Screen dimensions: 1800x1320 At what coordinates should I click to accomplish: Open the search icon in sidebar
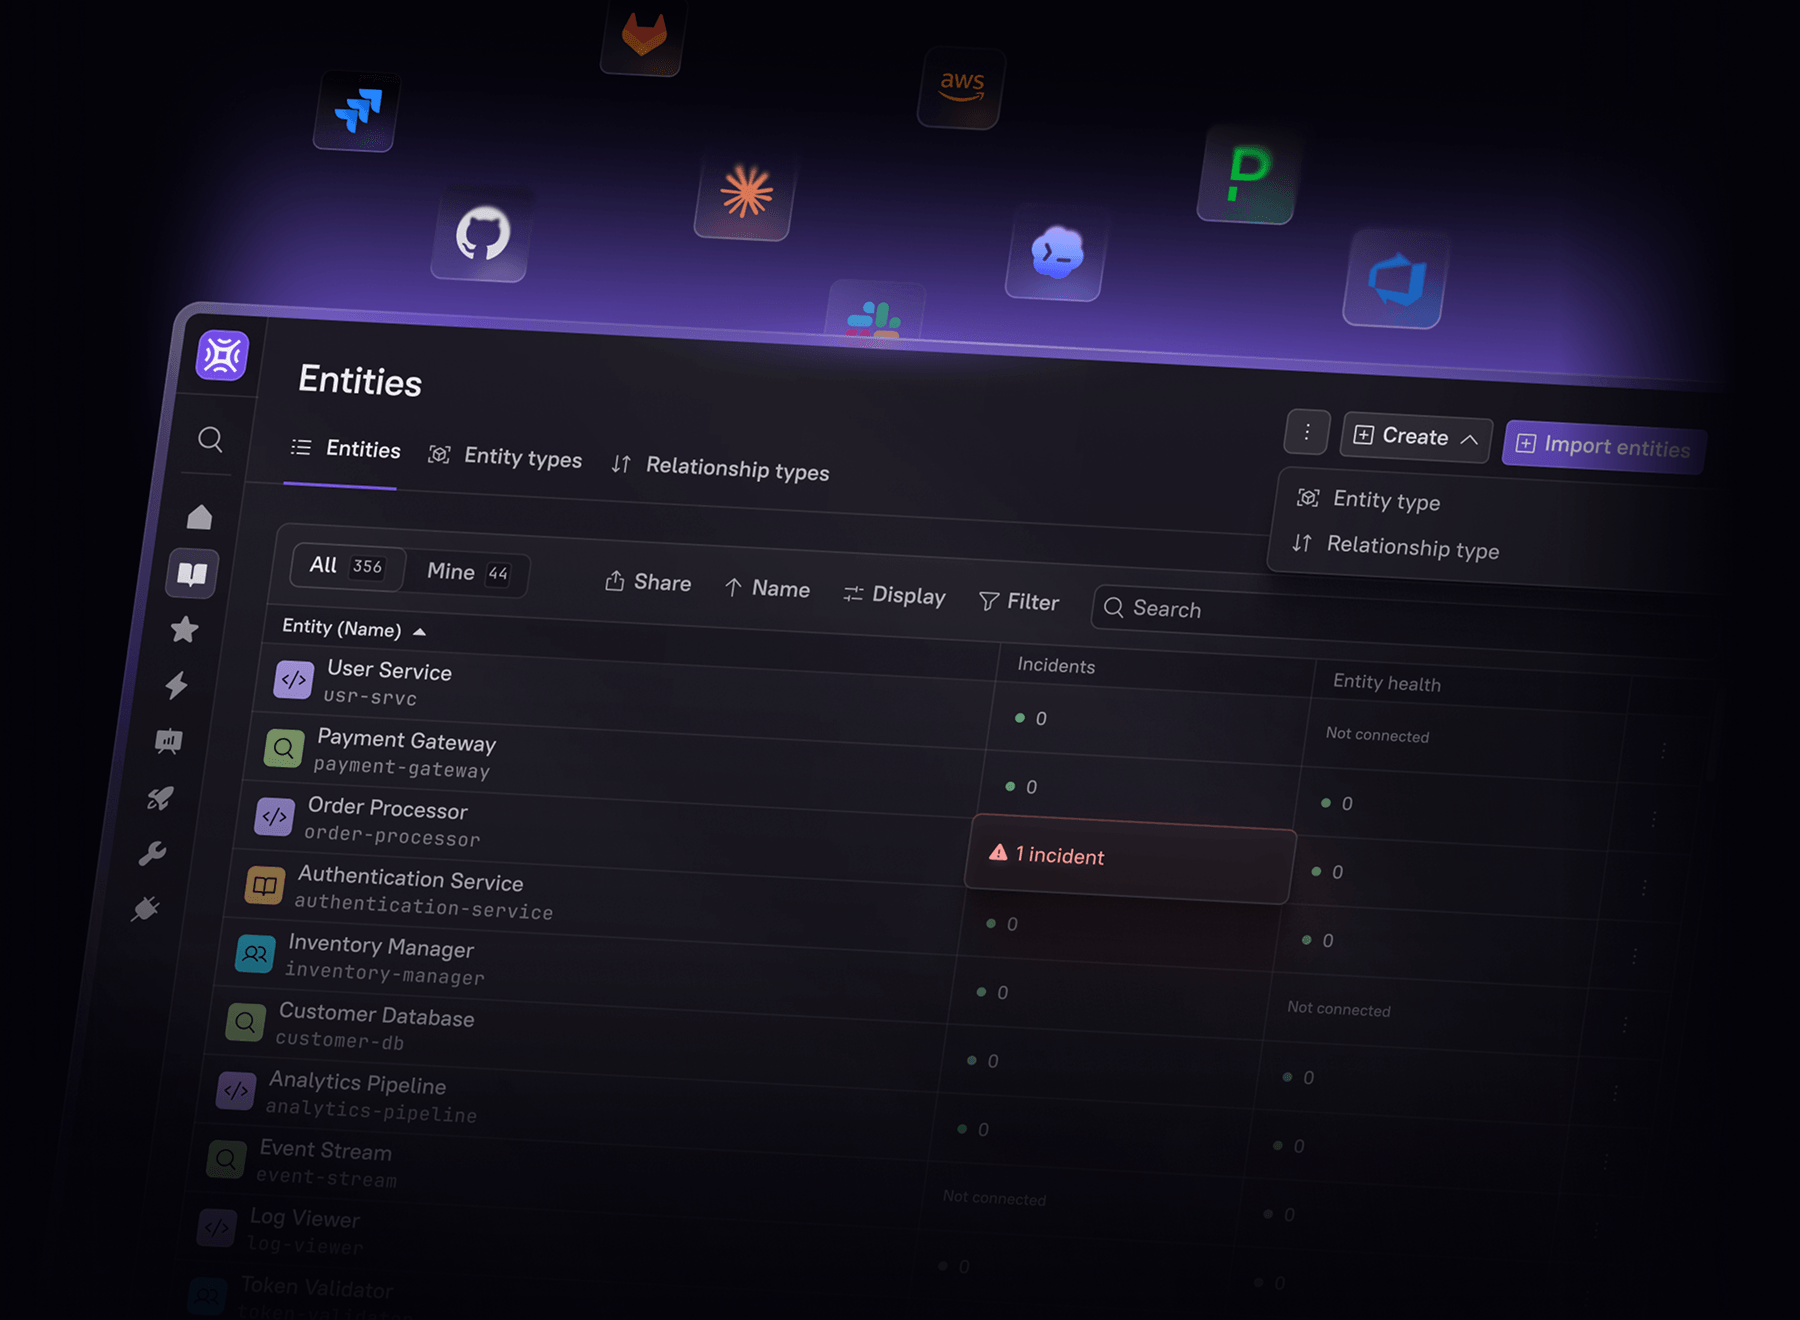[210, 439]
